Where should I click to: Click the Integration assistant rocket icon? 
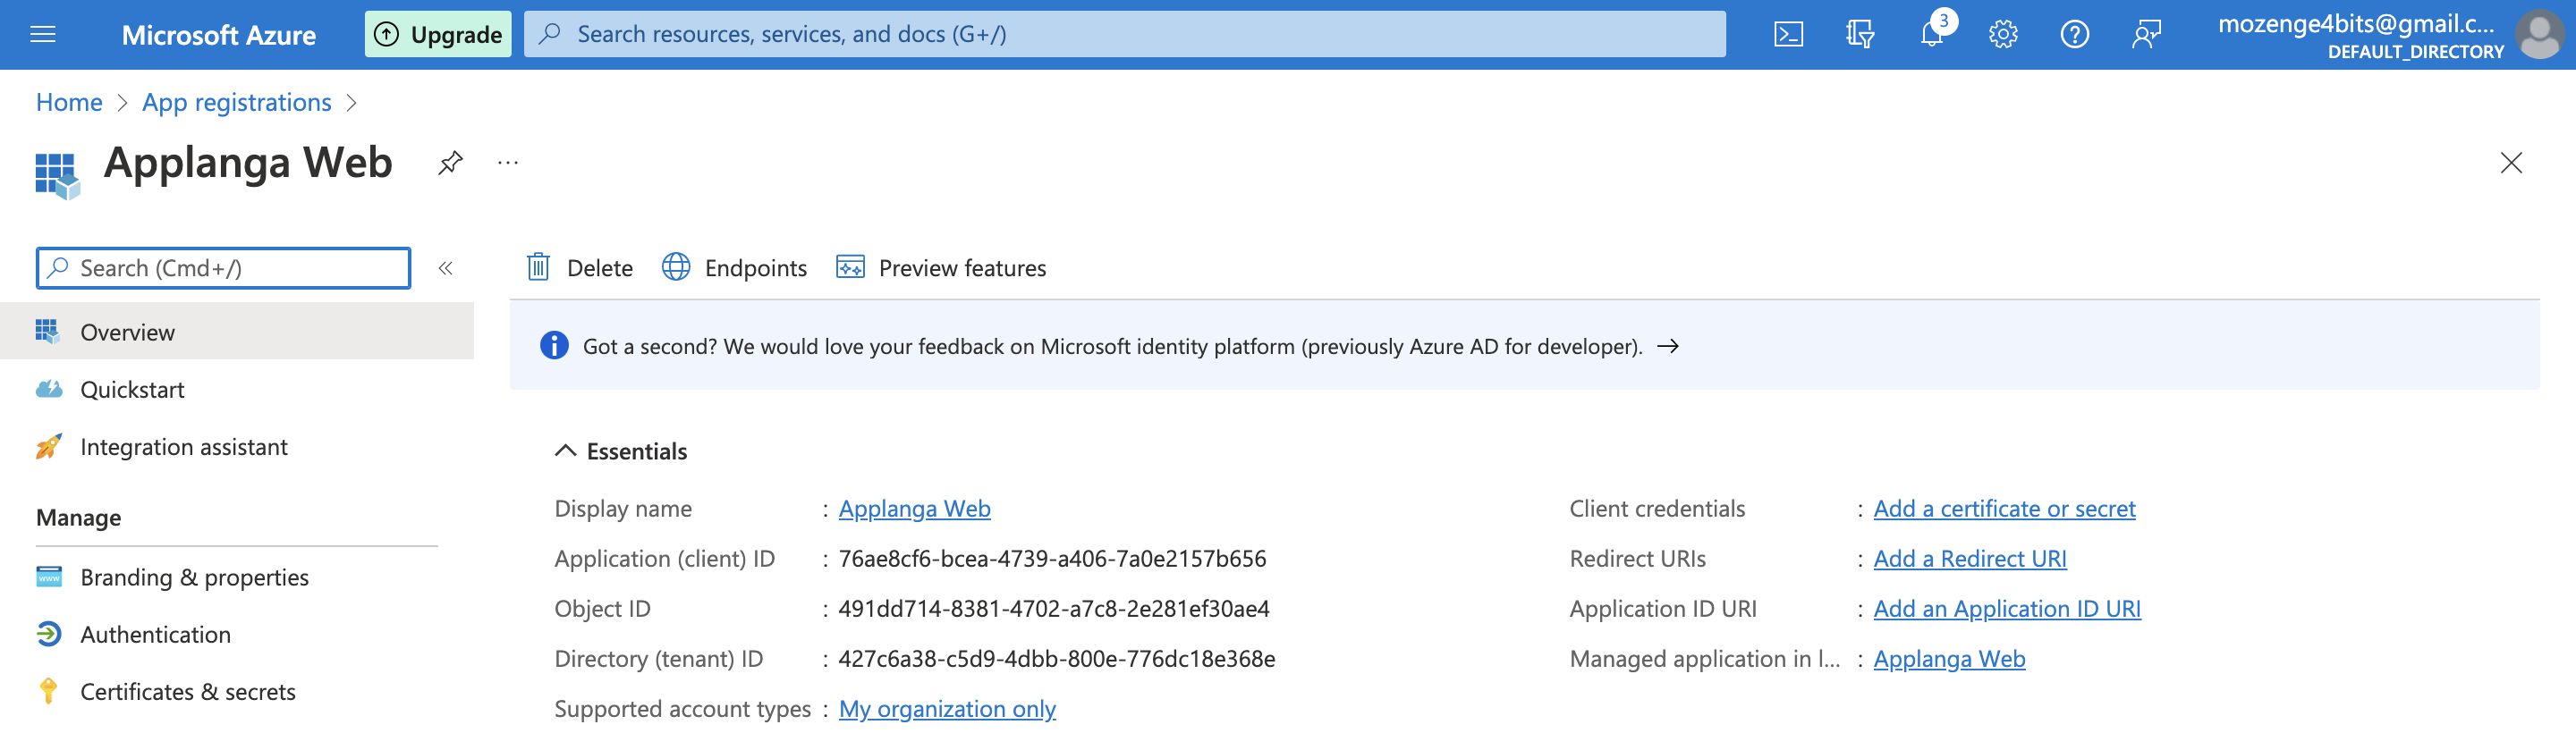(49, 446)
